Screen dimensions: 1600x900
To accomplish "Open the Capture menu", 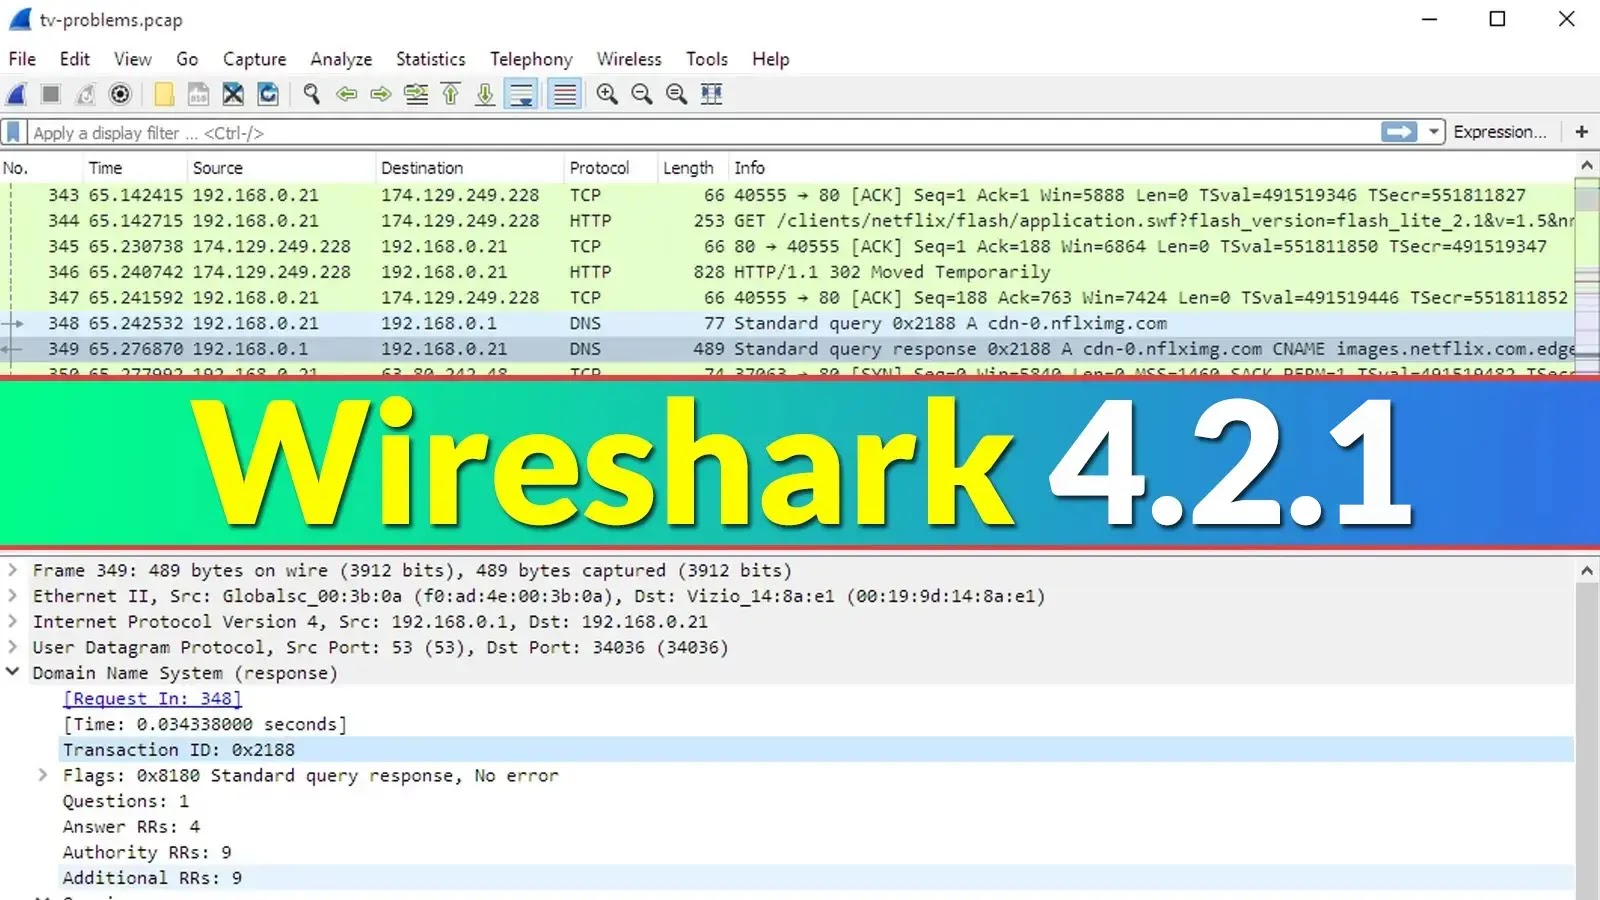I will click(x=254, y=59).
